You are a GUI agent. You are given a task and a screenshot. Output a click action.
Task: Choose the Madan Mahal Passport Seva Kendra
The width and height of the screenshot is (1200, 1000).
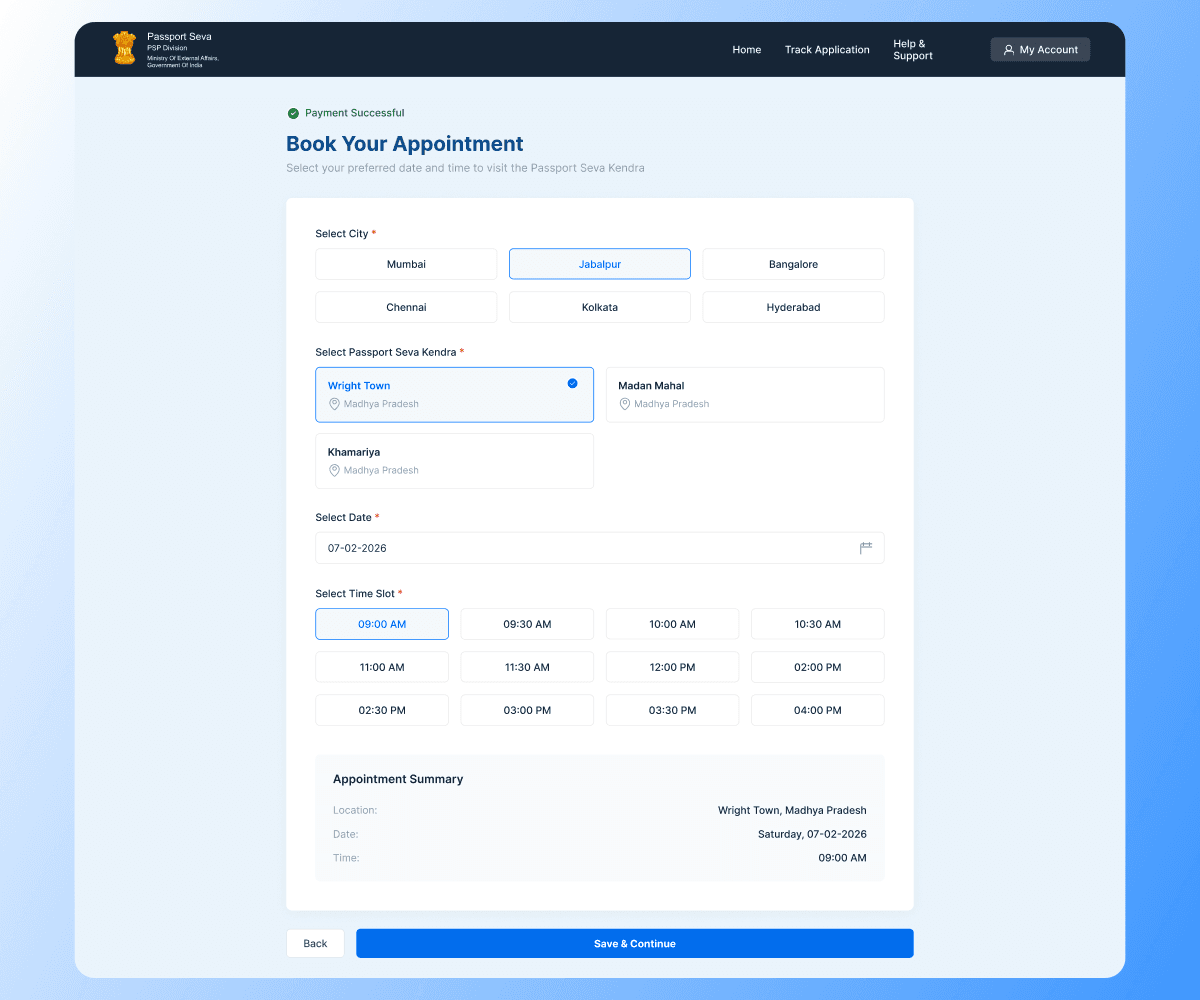[745, 395]
